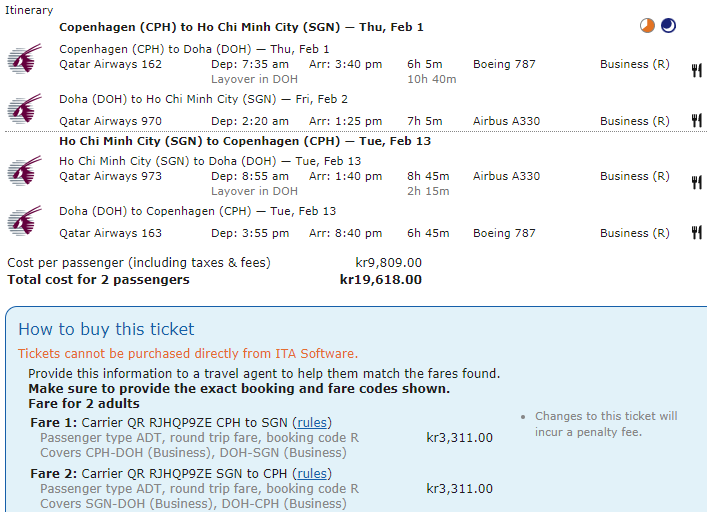Click the orange long-layover indicator icon
707x512 pixels.
click(649, 25)
